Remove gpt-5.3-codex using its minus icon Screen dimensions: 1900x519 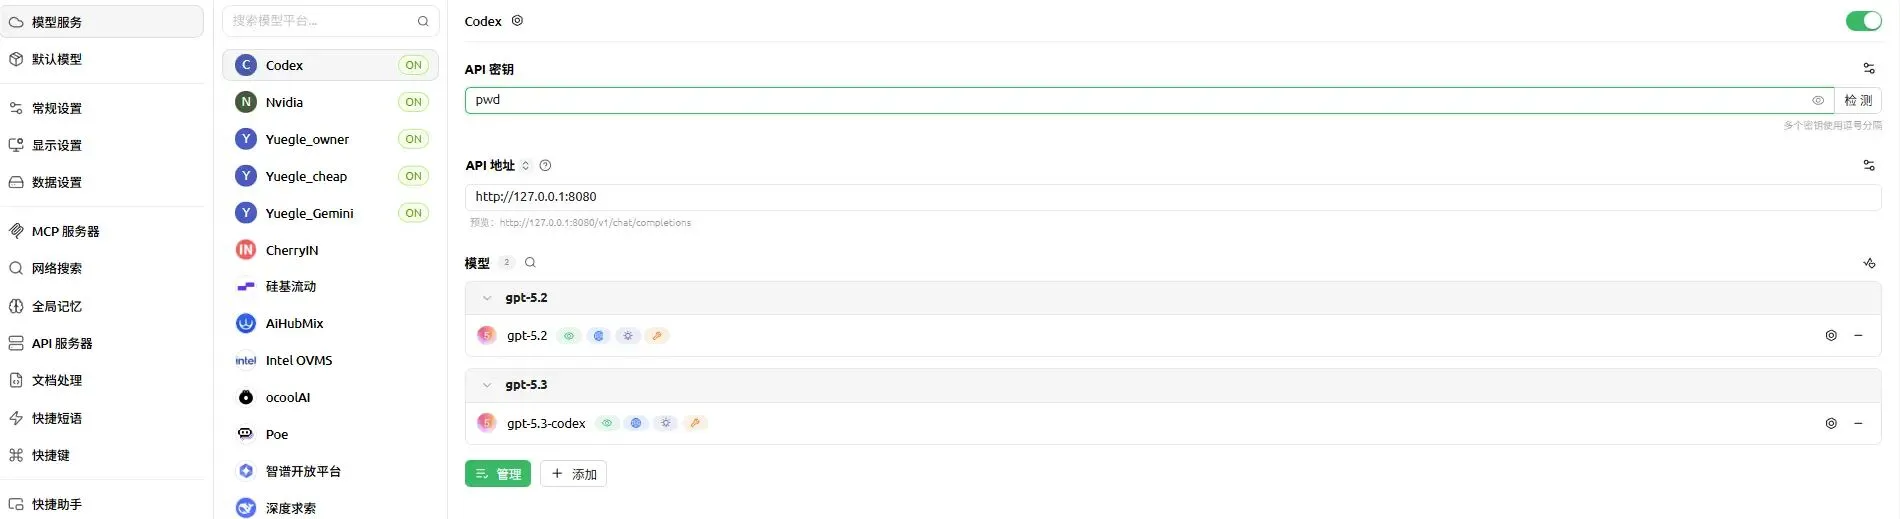(1858, 424)
